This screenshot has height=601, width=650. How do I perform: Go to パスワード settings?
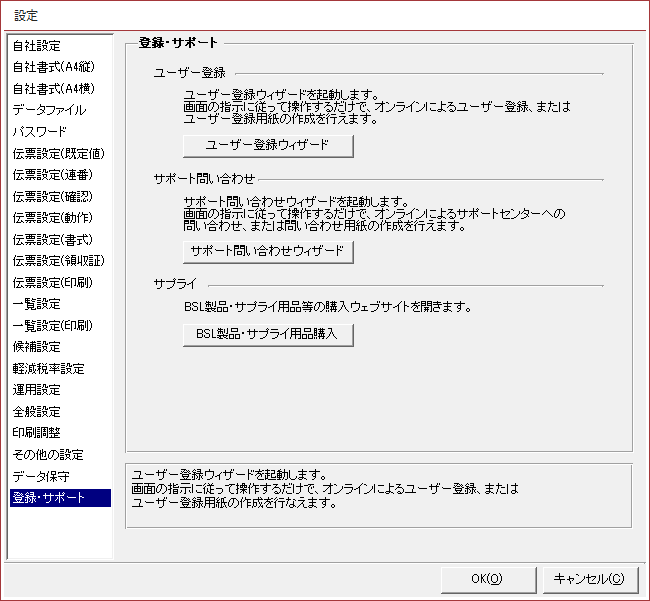(60, 132)
